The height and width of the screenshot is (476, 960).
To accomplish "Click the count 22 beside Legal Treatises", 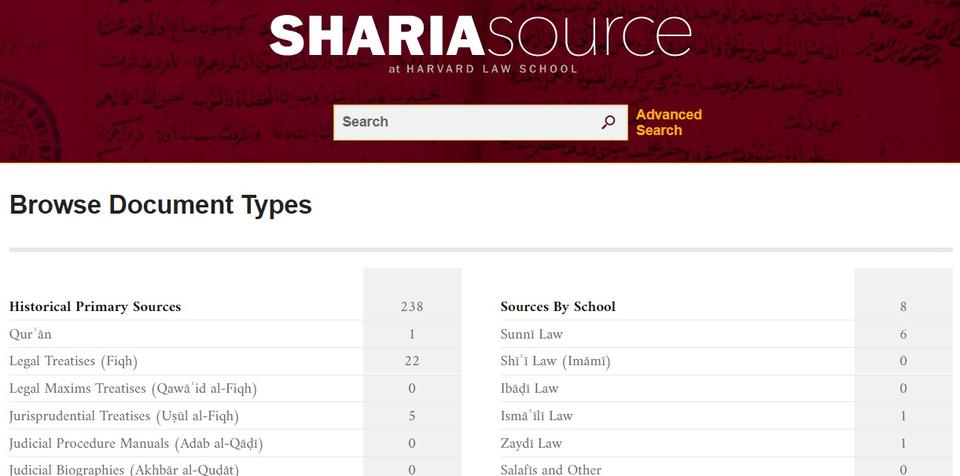I will click(412, 361).
